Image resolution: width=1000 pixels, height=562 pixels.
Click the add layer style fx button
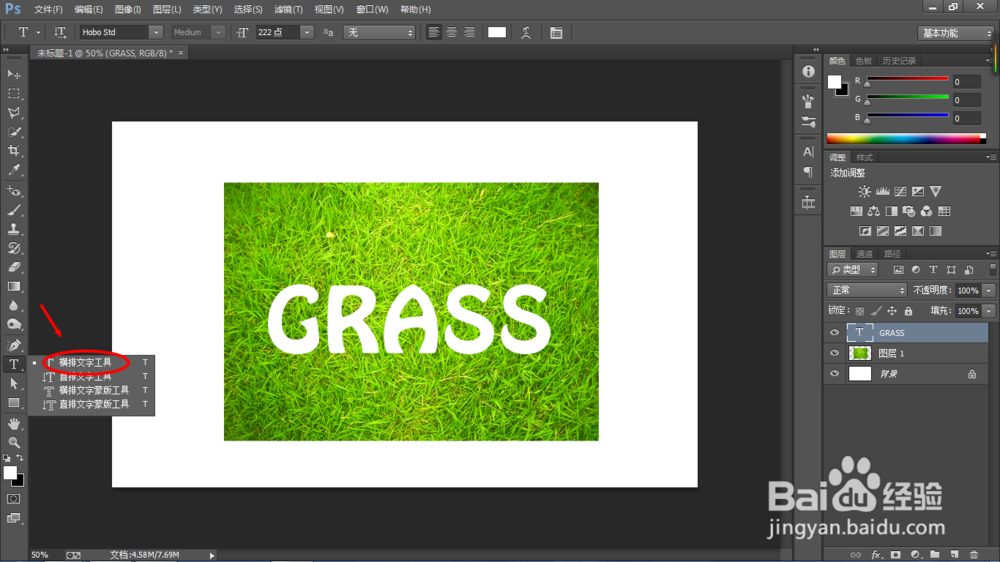pos(876,554)
